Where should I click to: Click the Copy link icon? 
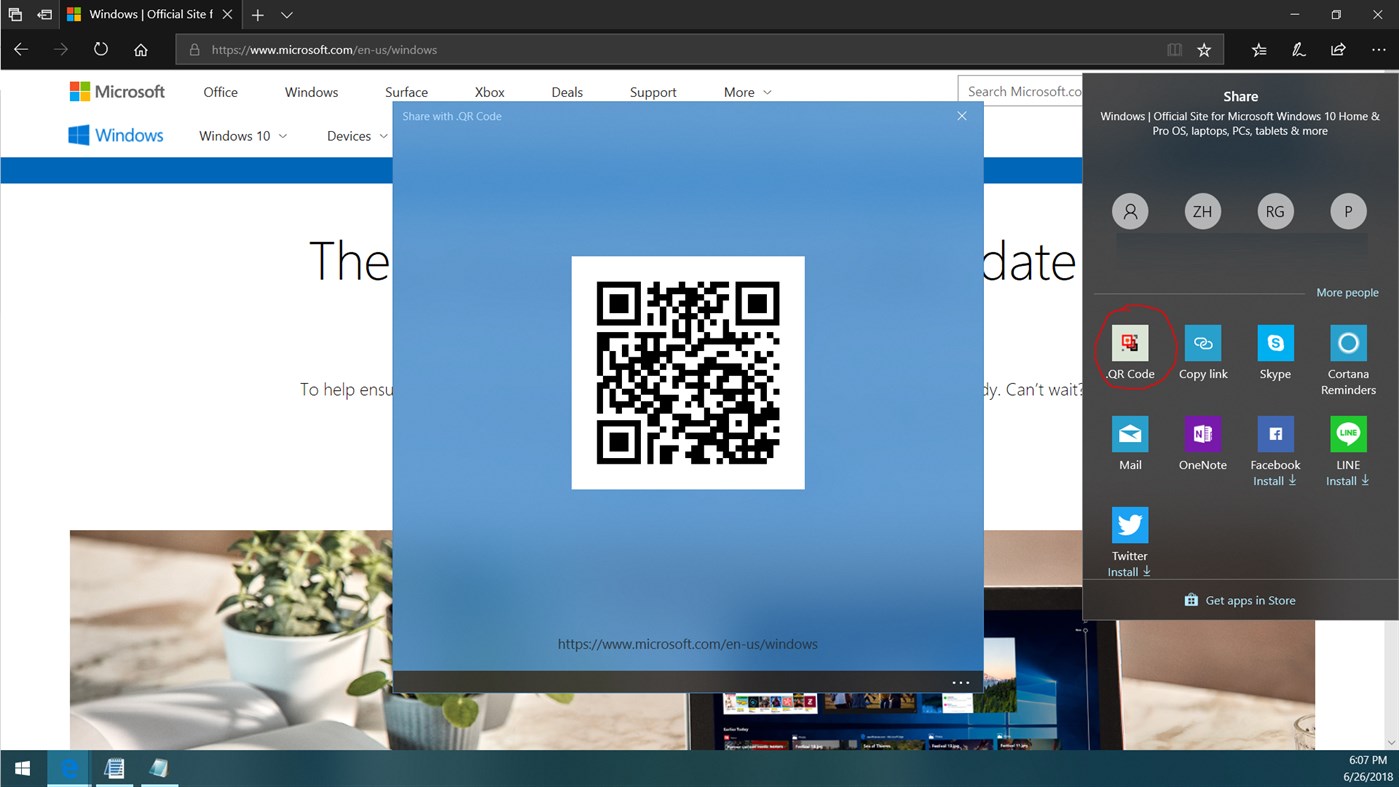1202,341
